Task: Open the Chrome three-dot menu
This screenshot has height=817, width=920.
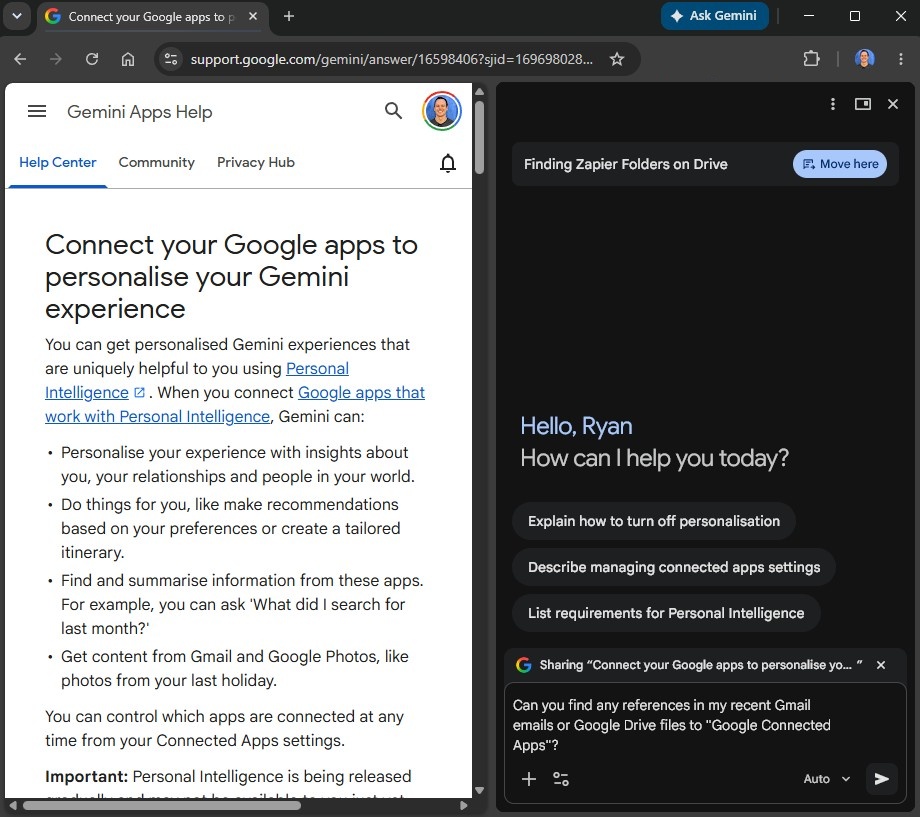Action: coord(901,59)
